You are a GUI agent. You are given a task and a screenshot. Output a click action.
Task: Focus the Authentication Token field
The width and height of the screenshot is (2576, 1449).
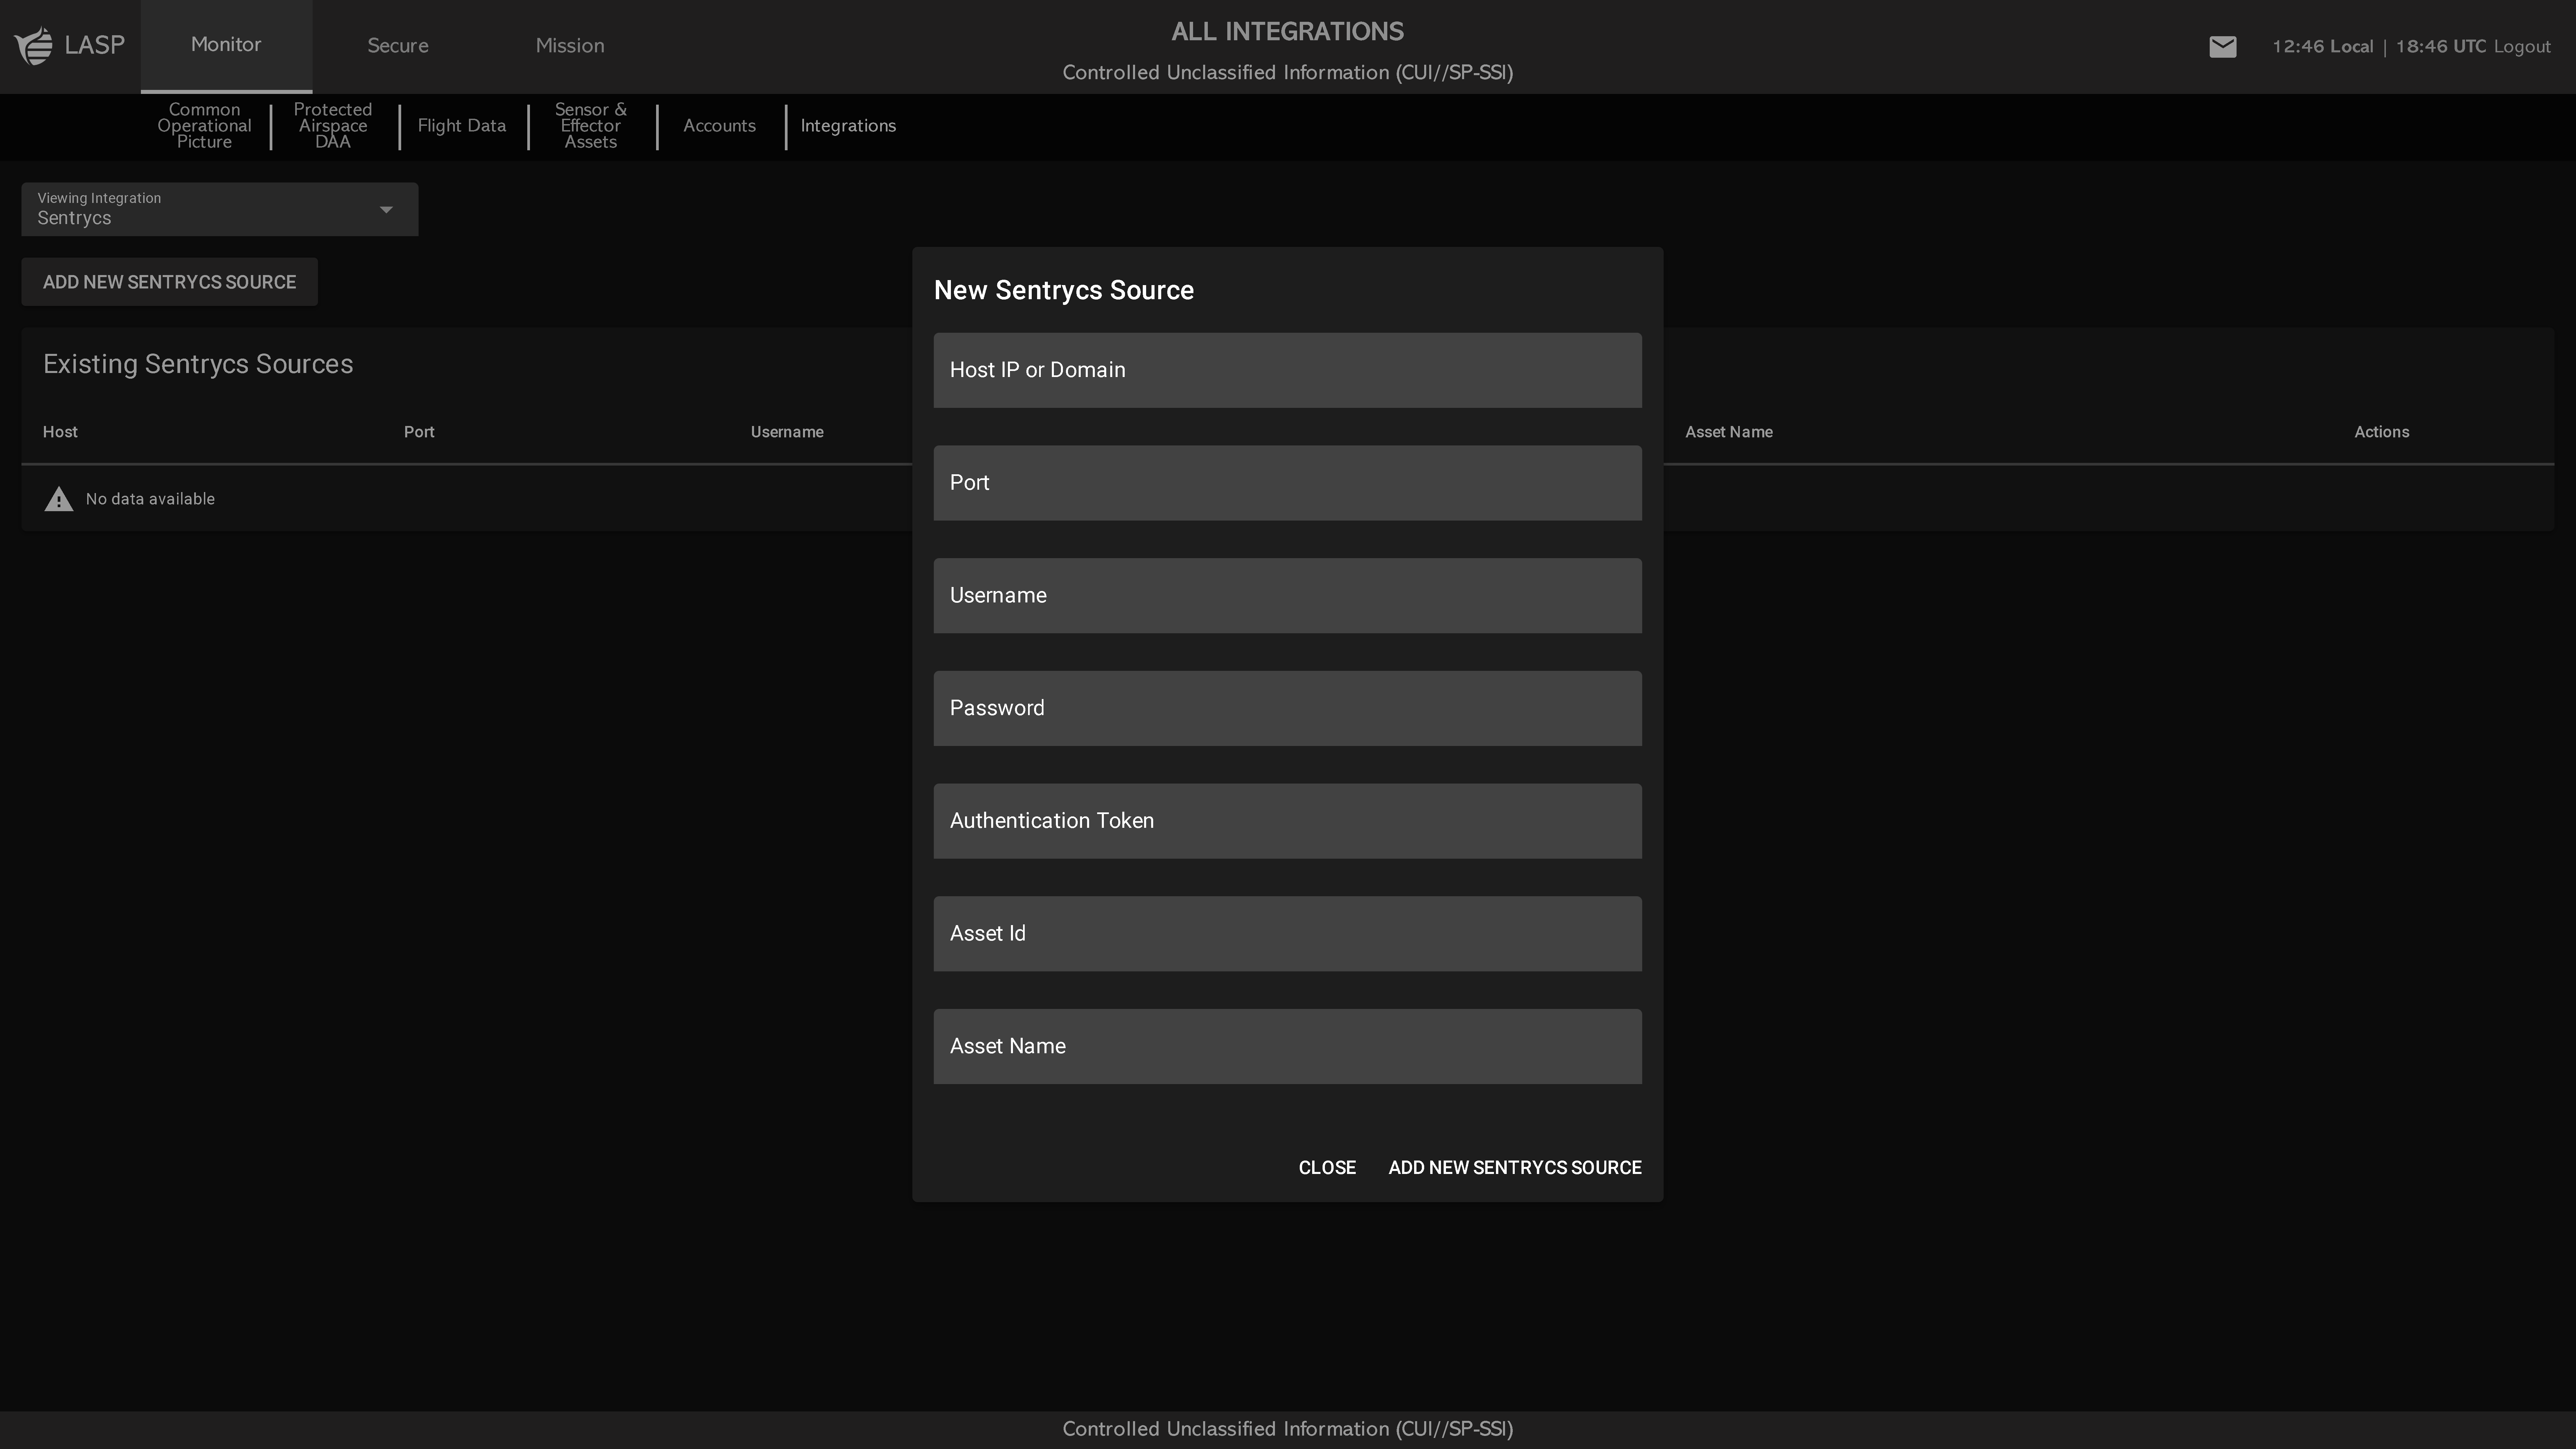click(x=1288, y=821)
